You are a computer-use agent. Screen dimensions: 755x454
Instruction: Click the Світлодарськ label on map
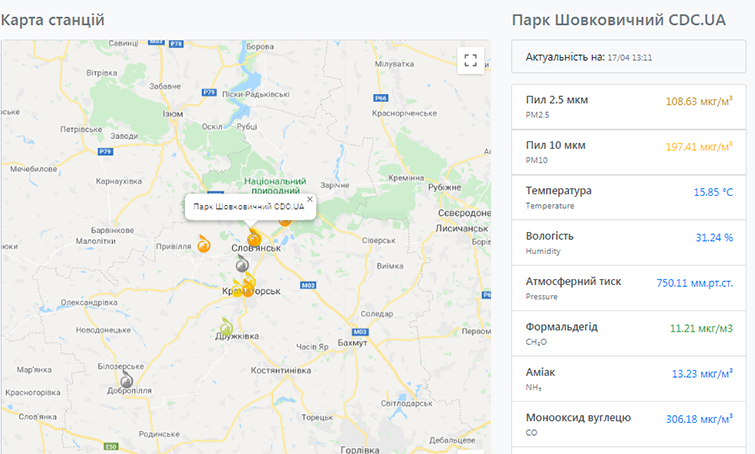406,403
